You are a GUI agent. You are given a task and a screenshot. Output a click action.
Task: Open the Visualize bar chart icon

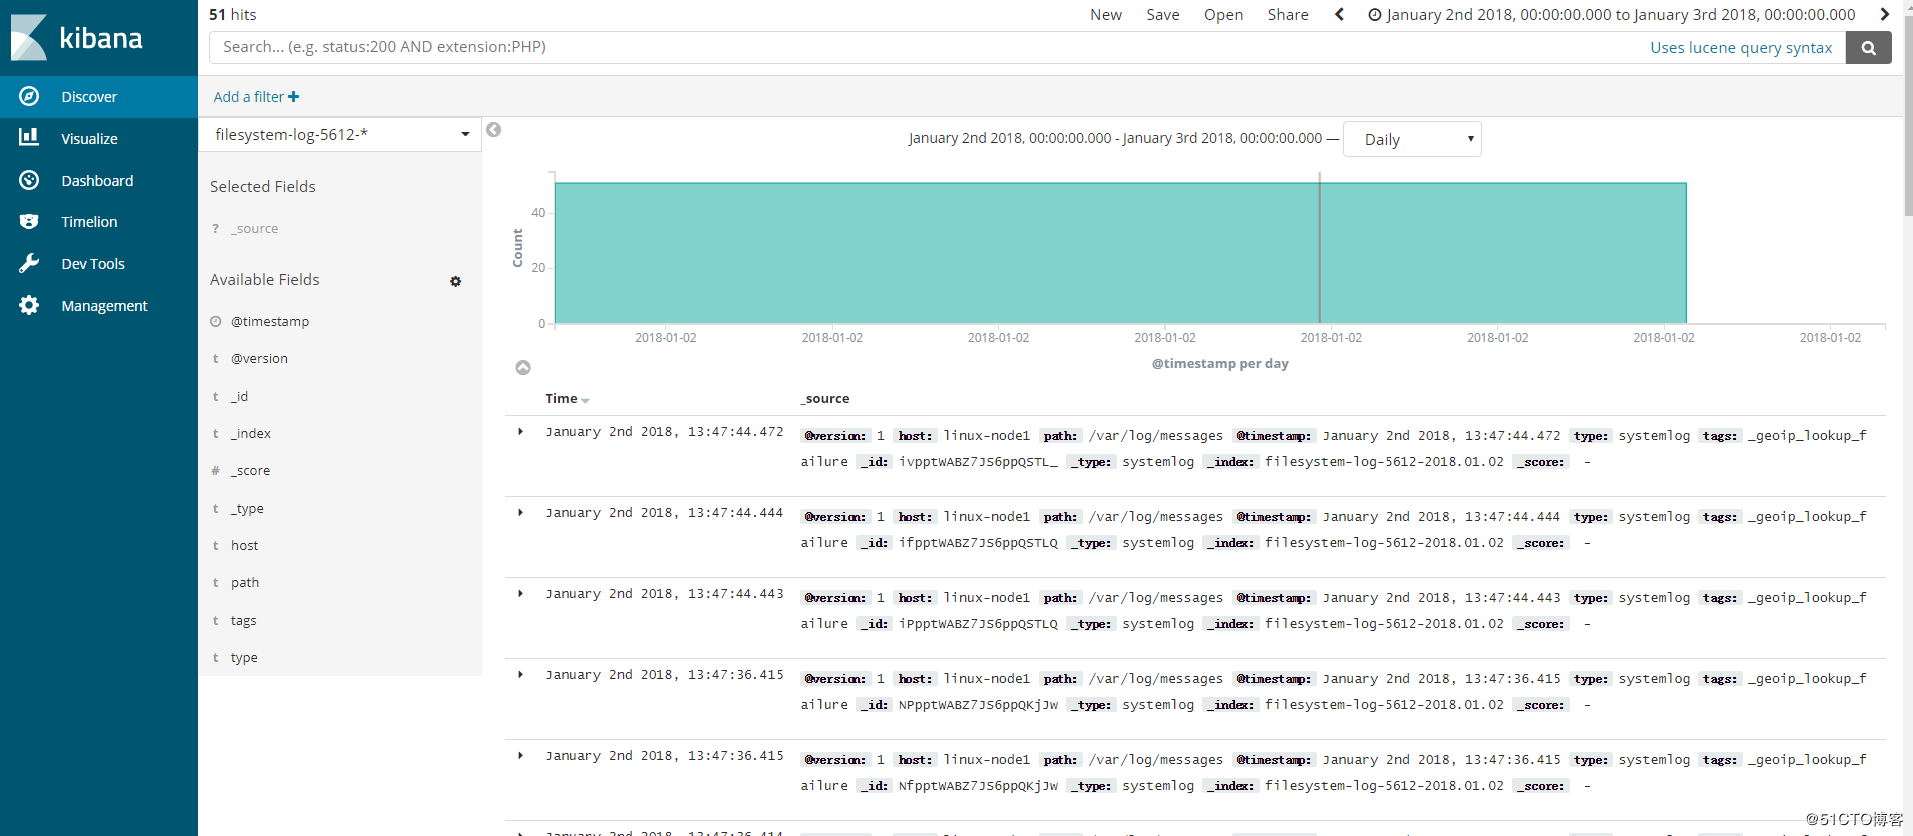(29, 137)
